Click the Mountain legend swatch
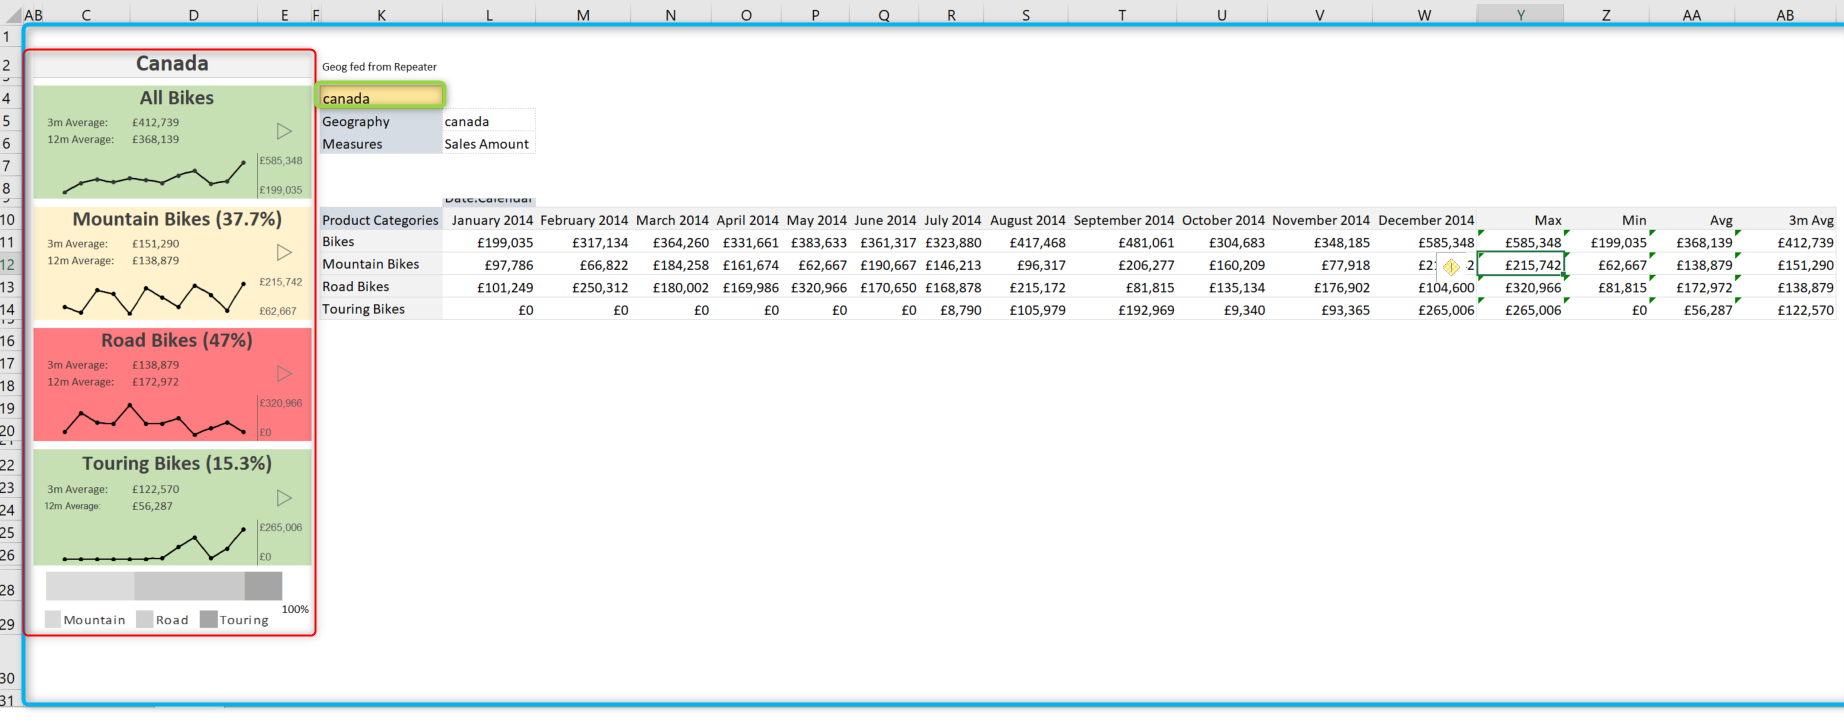 point(53,620)
